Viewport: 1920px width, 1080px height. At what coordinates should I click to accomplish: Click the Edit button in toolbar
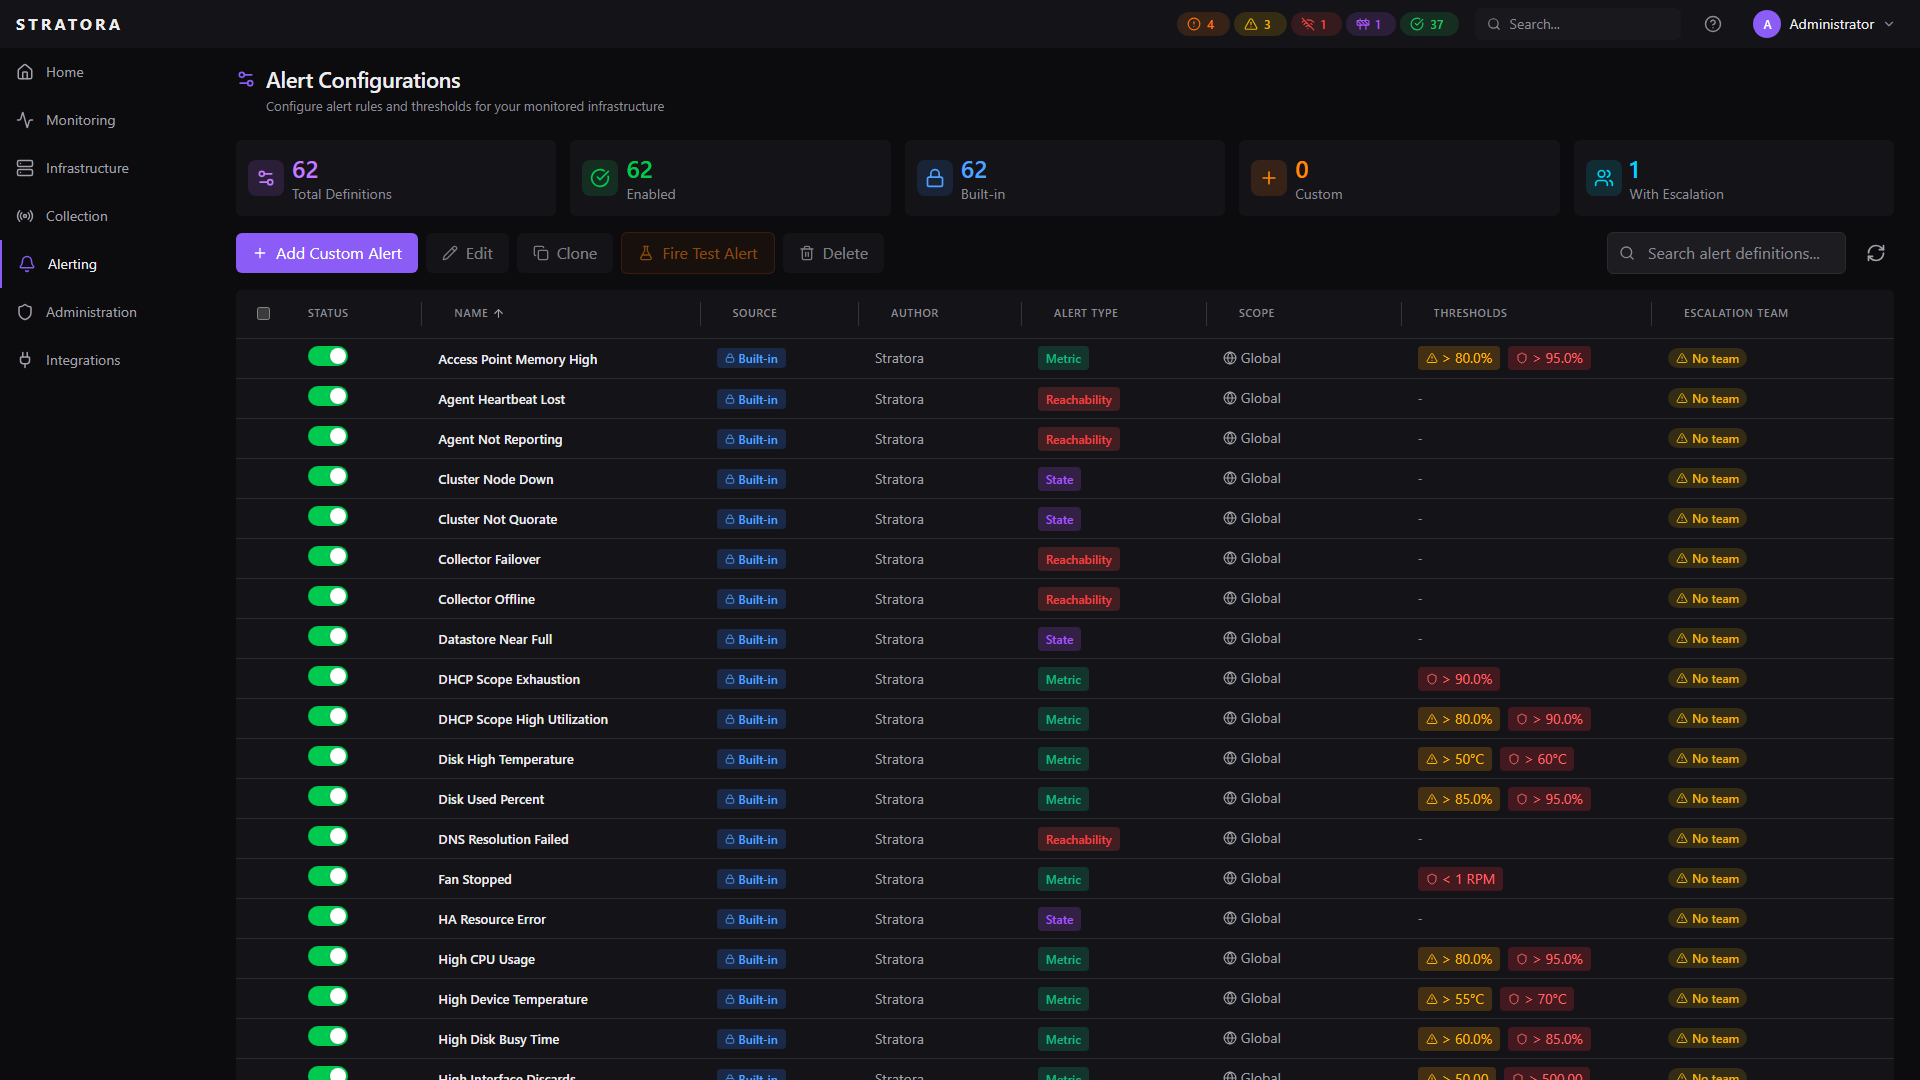click(467, 253)
